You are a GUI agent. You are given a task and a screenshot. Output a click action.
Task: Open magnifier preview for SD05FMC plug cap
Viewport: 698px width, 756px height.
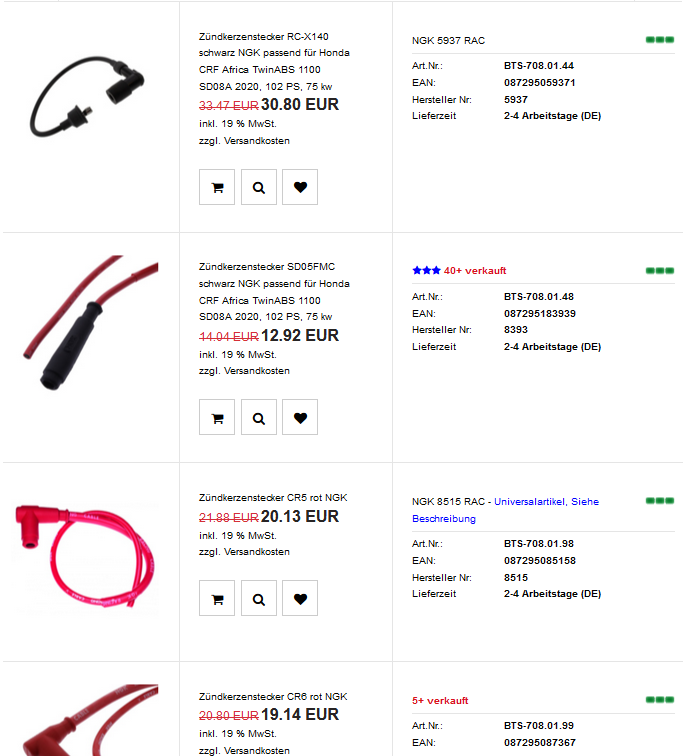coord(259,417)
